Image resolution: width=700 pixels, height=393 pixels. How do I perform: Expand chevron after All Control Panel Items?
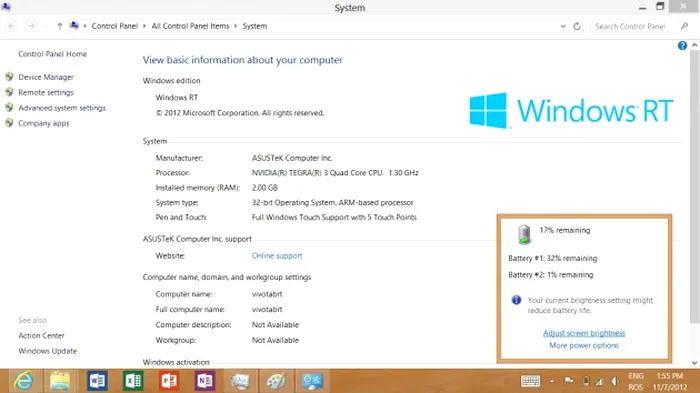click(x=236, y=26)
